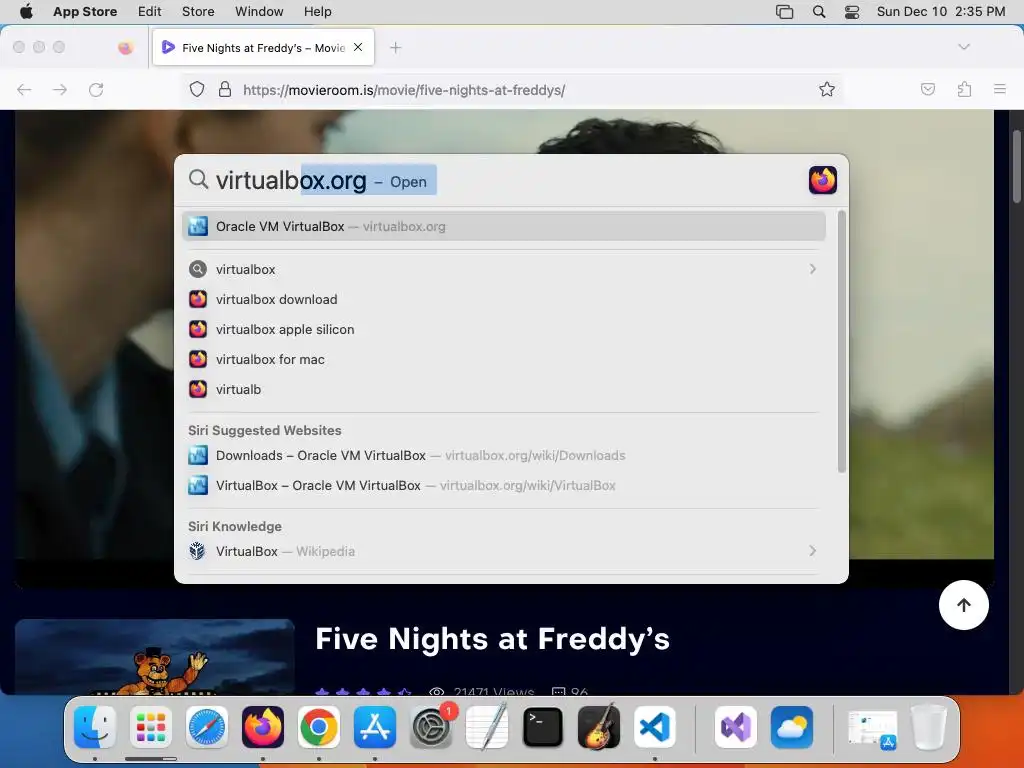Open the App Store menu
The height and width of the screenshot is (768, 1024).
(x=85, y=11)
